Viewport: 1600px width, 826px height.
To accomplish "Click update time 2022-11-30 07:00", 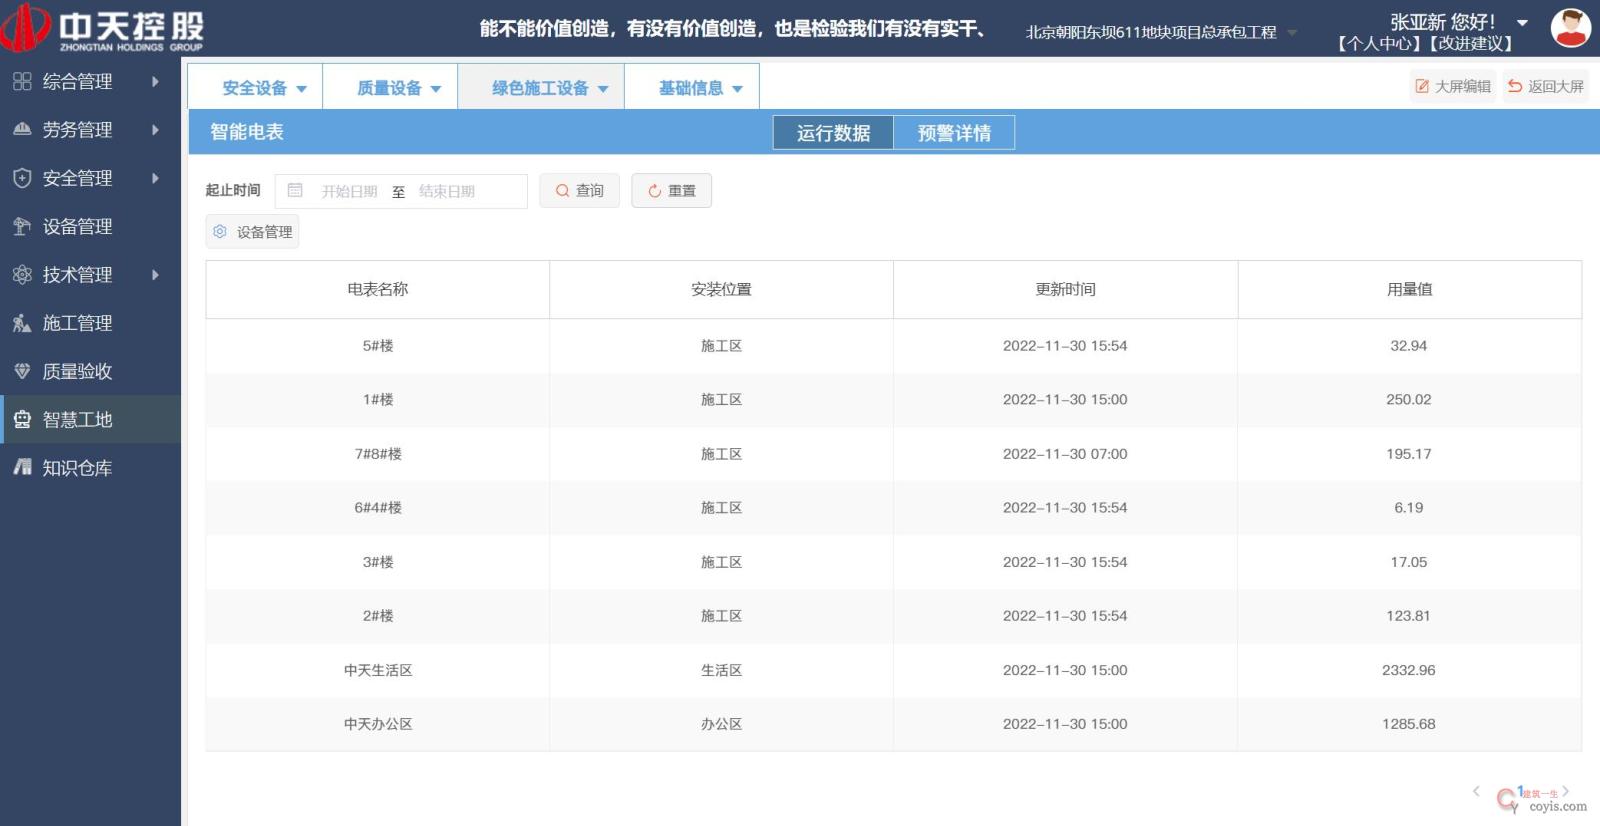I will tap(1065, 454).
